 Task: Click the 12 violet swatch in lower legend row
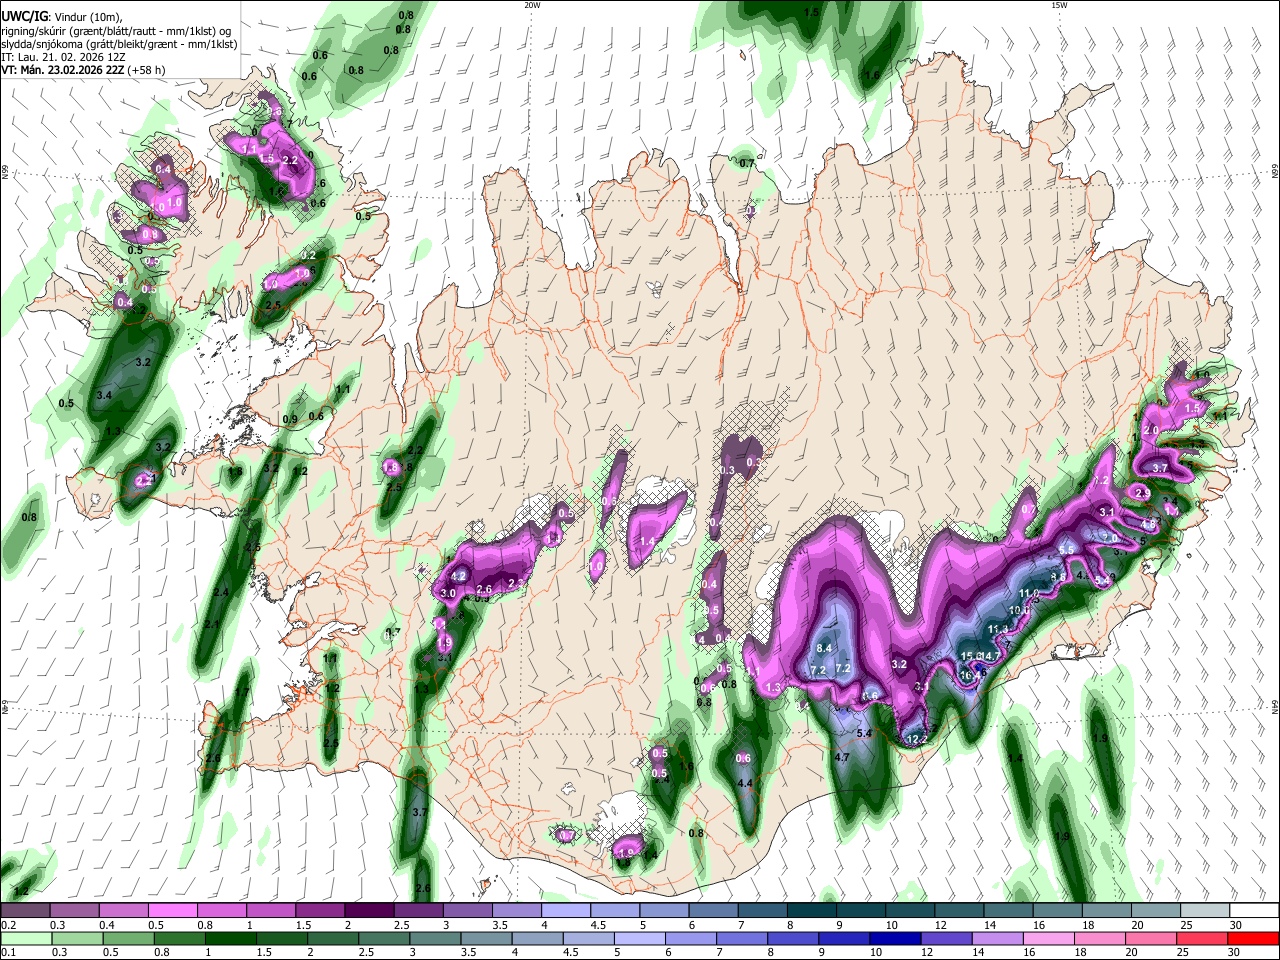[945, 938]
